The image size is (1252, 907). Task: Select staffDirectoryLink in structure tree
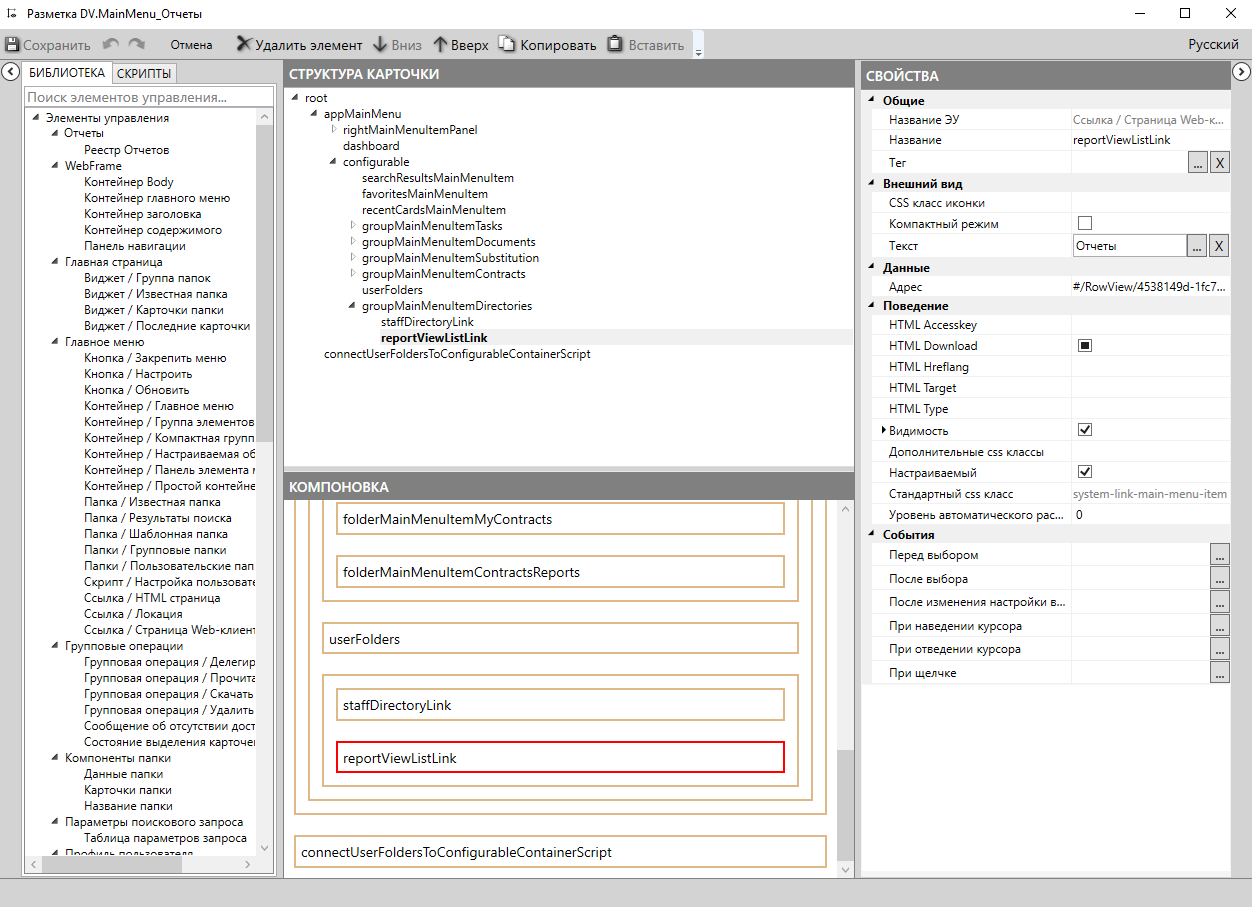pos(427,322)
